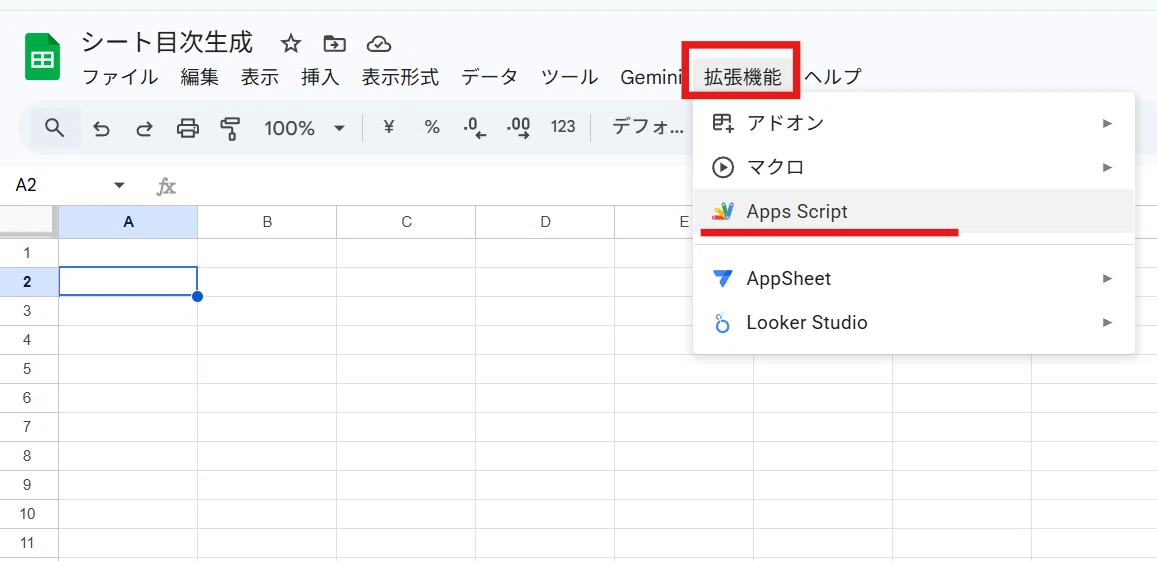Select column B header
The width and height of the screenshot is (1157, 561).
pos(267,221)
